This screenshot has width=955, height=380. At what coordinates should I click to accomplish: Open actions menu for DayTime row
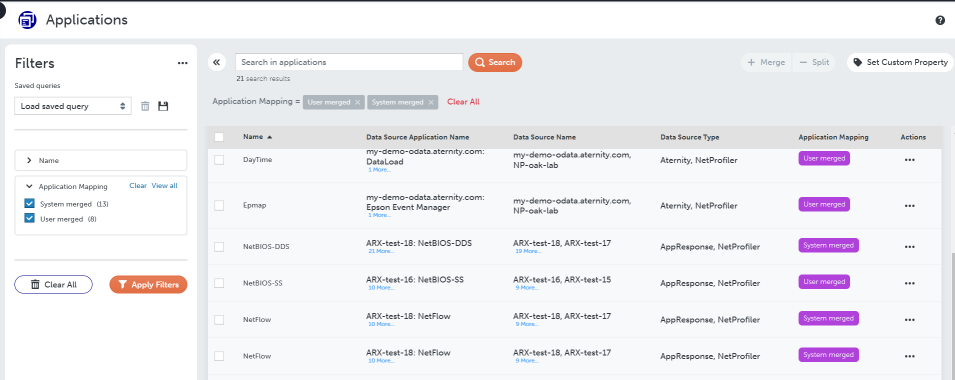(x=909, y=160)
